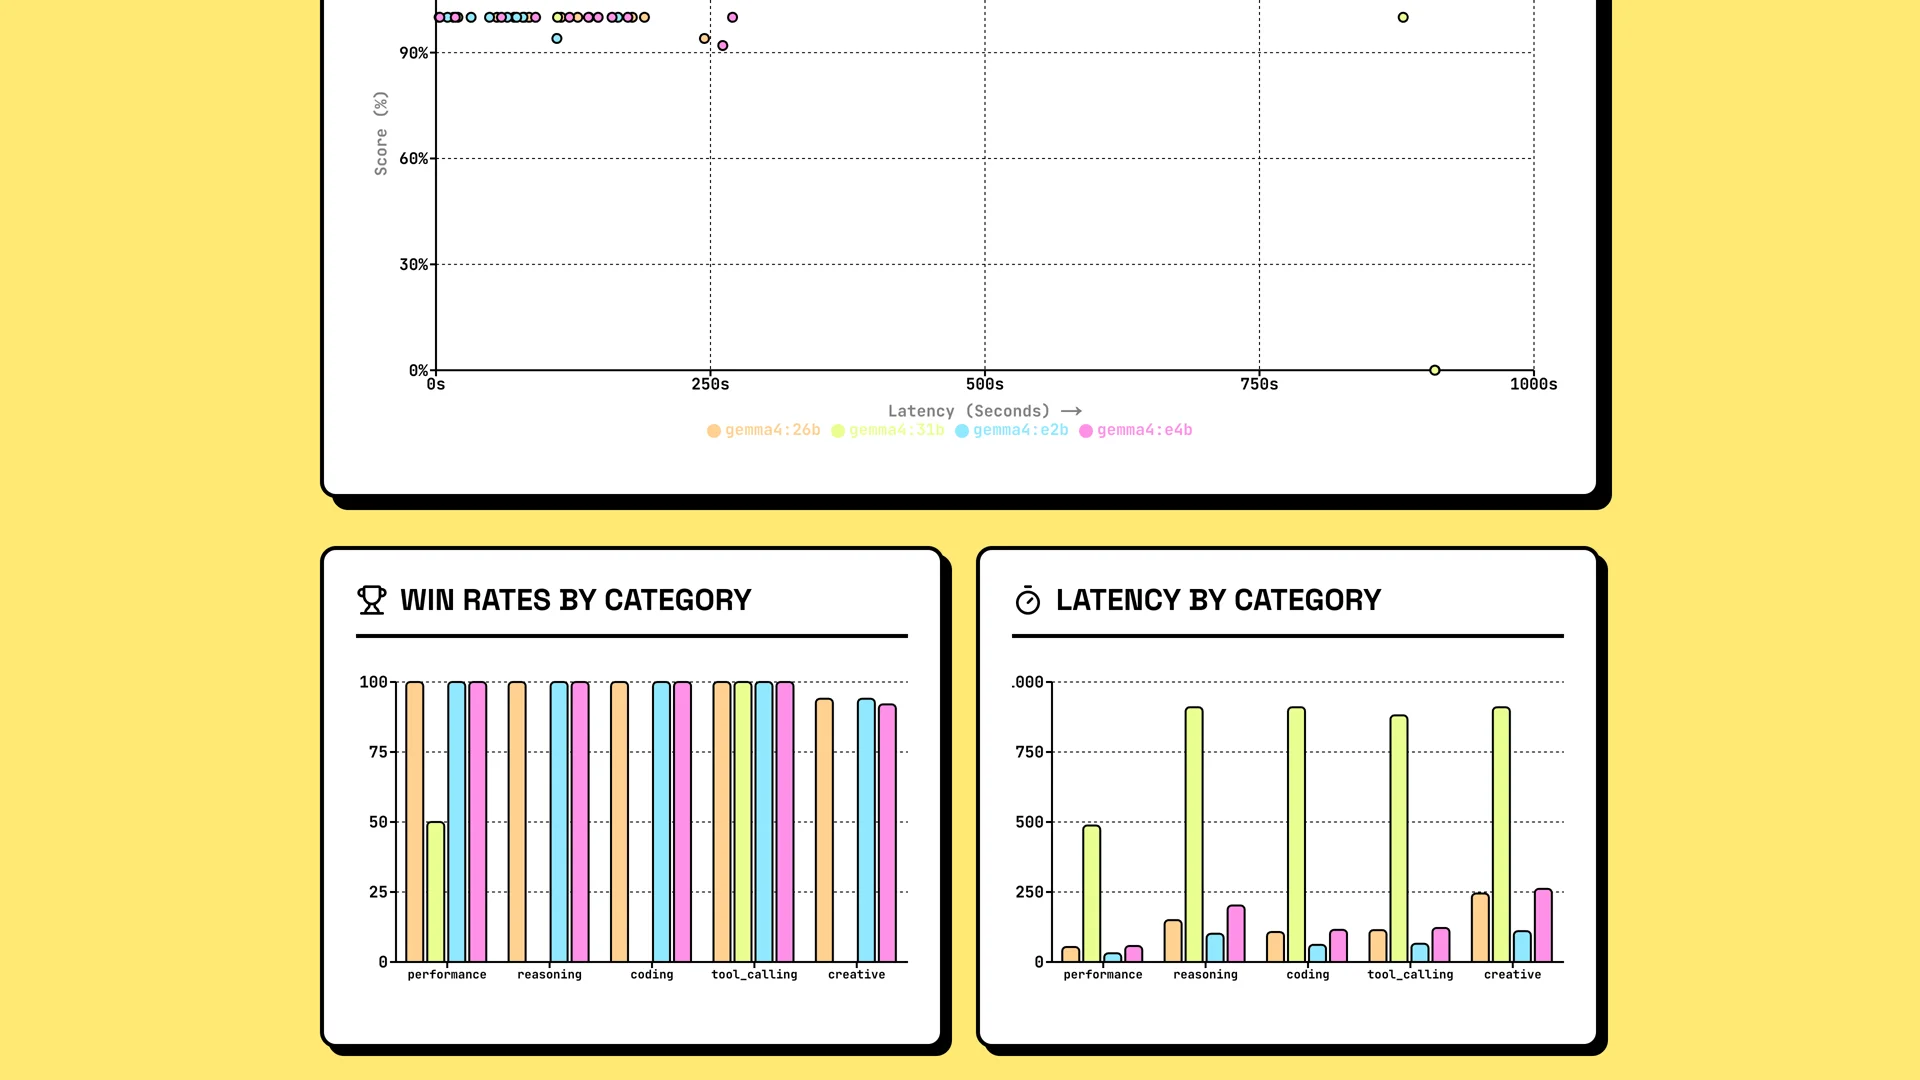The image size is (1920, 1080).
Task: Click the trophy icon beside Win Rates
Action: coord(372,600)
